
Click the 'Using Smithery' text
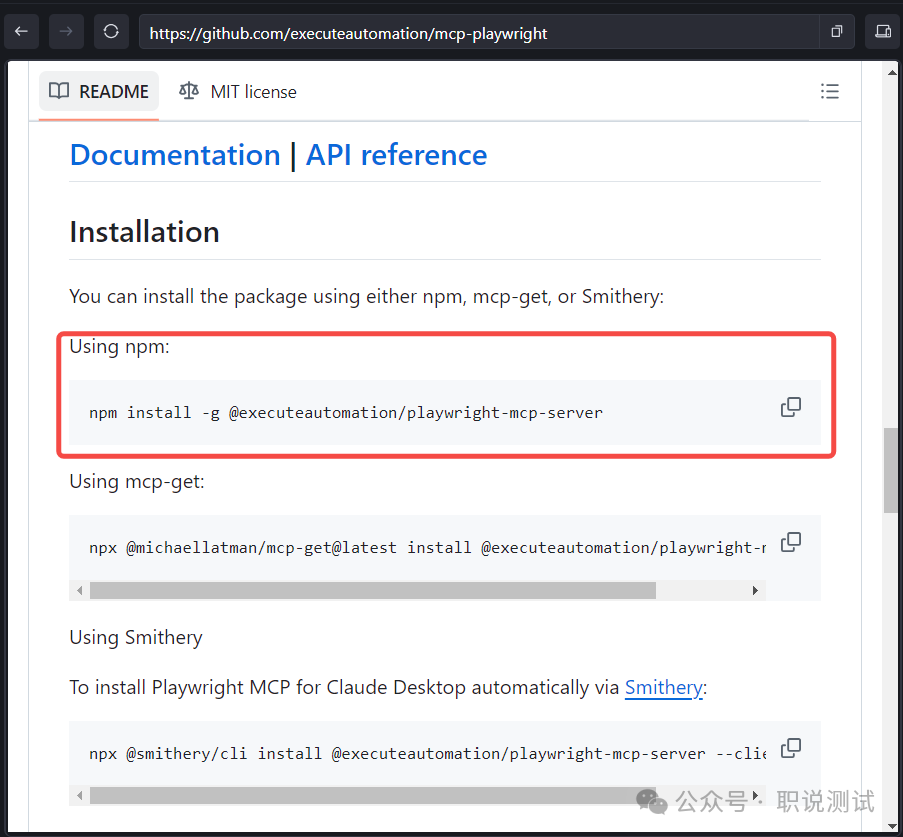tap(136, 638)
